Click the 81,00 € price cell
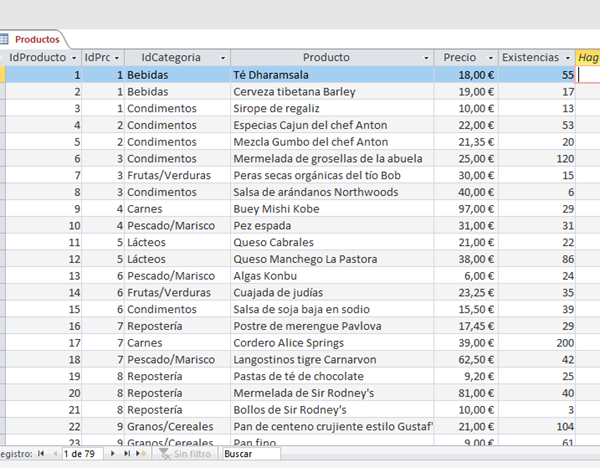600x468 pixels. (466, 393)
